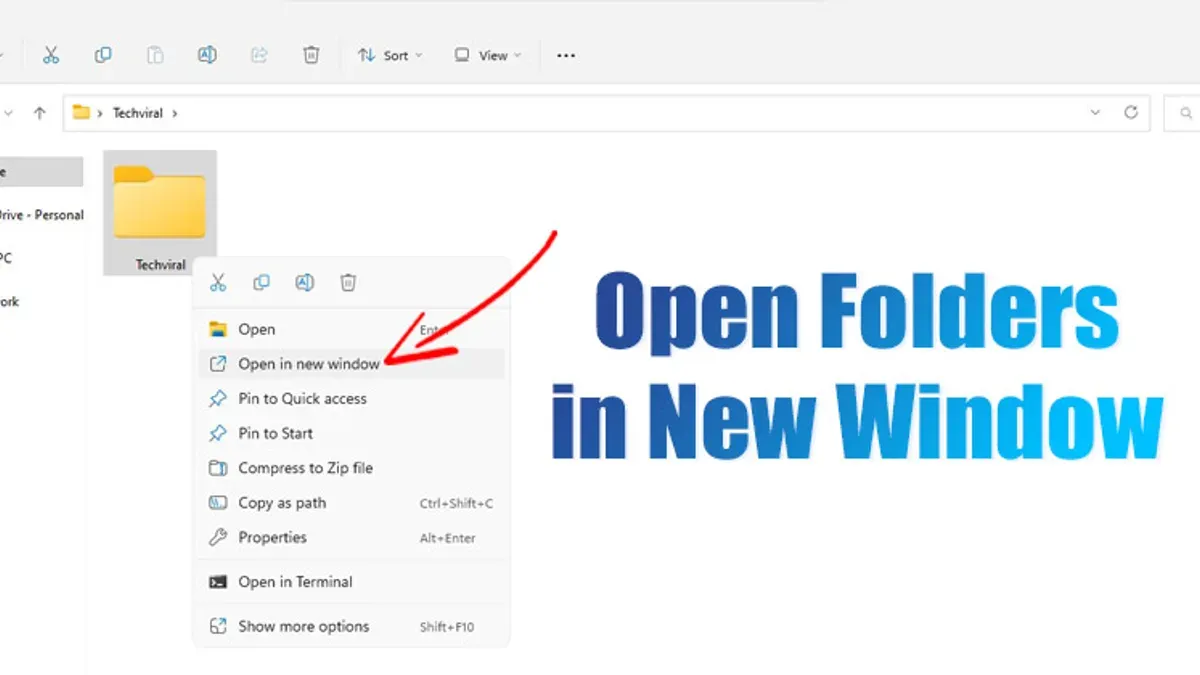Expand the address bar history dropdown
The width and height of the screenshot is (1200, 675).
coord(1096,113)
